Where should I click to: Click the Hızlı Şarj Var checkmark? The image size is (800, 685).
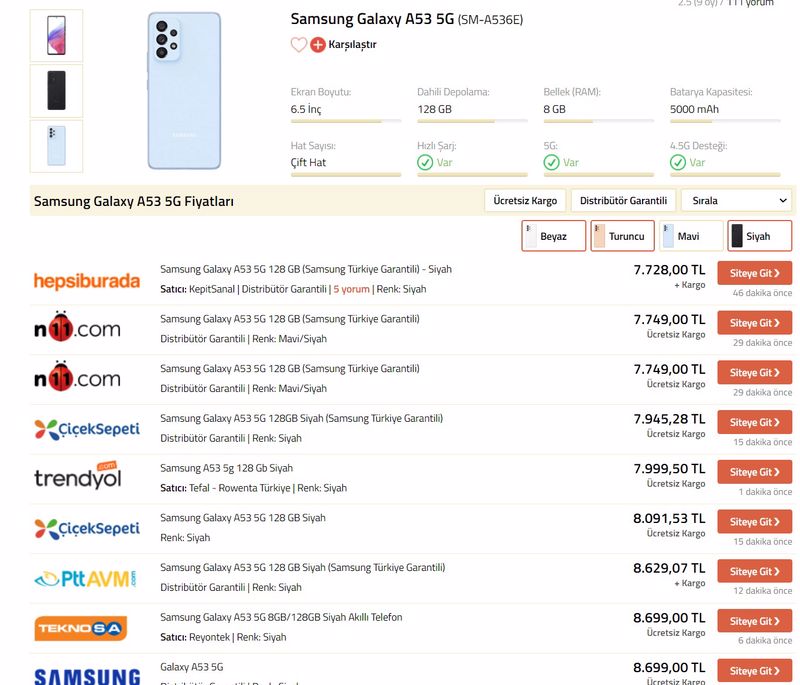pos(425,163)
